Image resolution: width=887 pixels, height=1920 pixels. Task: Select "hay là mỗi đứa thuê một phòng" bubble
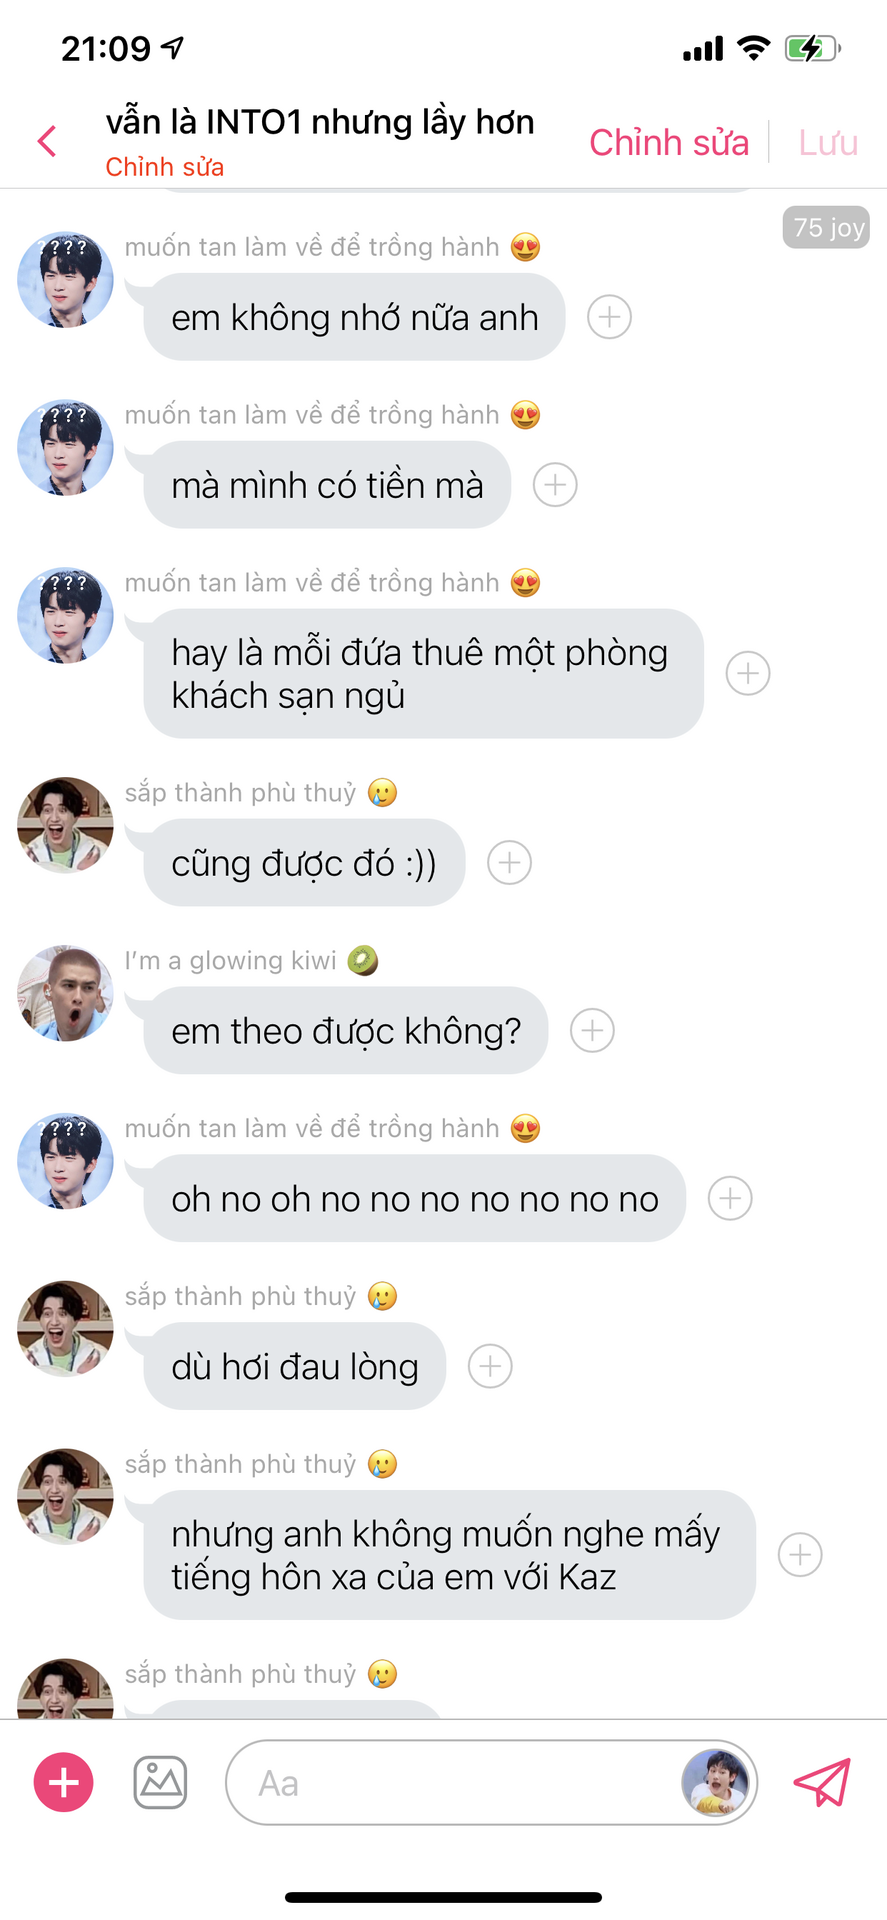pyautogui.click(x=424, y=674)
